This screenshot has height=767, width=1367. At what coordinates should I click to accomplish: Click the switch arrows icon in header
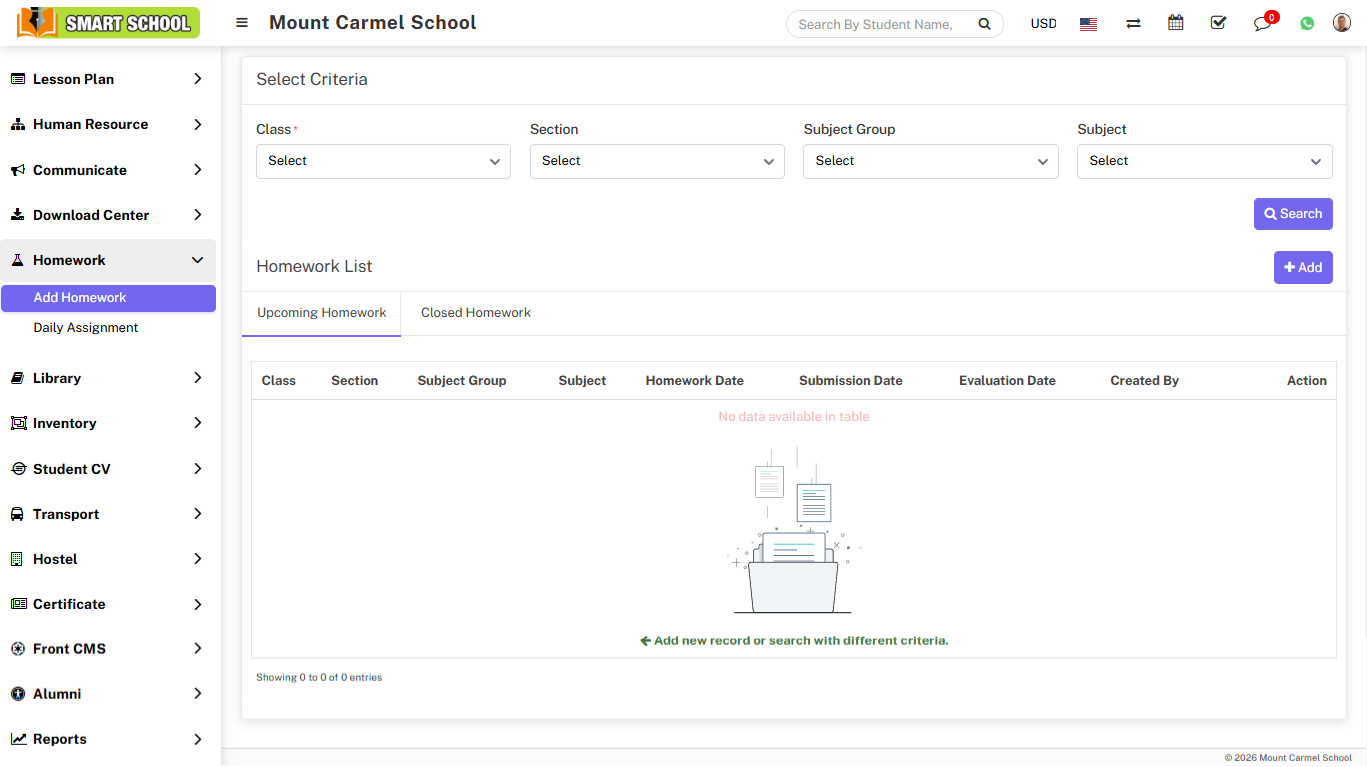[x=1133, y=24]
